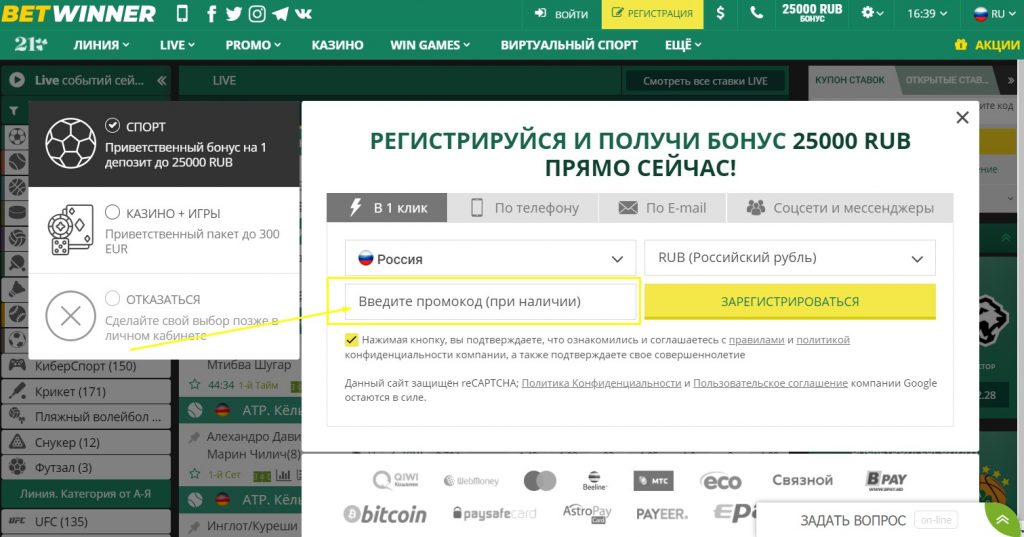Click the WebMoney payment logo
Viewport: 1024px width, 537px height.
point(471,481)
